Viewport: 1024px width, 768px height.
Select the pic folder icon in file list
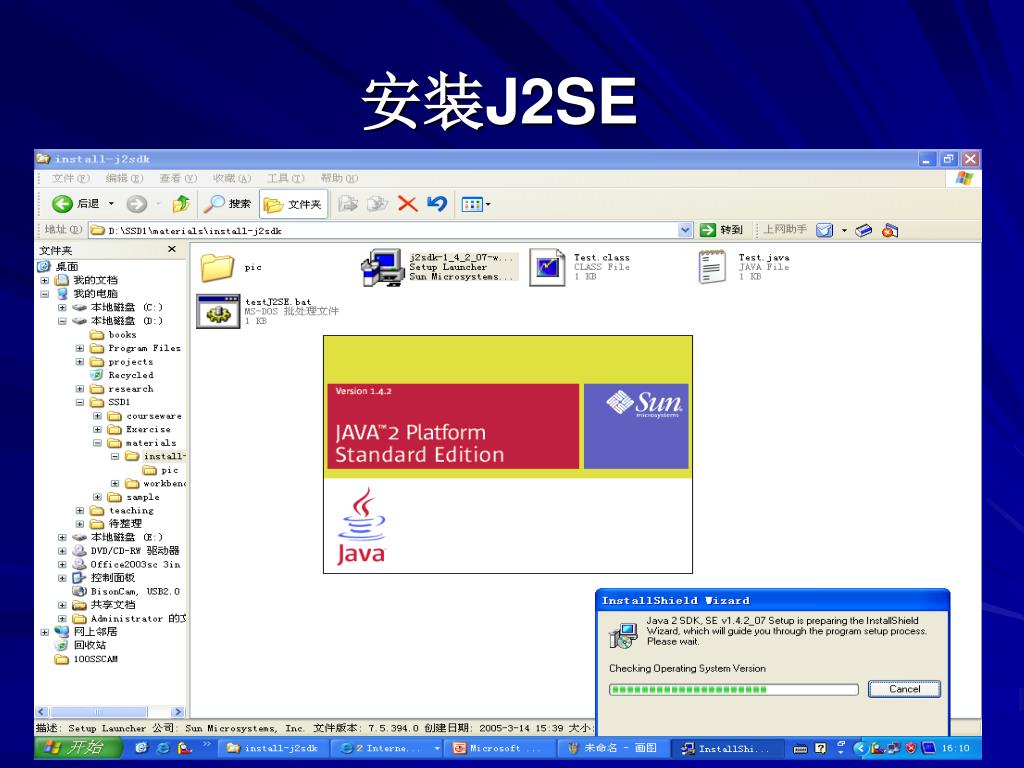pos(217,268)
